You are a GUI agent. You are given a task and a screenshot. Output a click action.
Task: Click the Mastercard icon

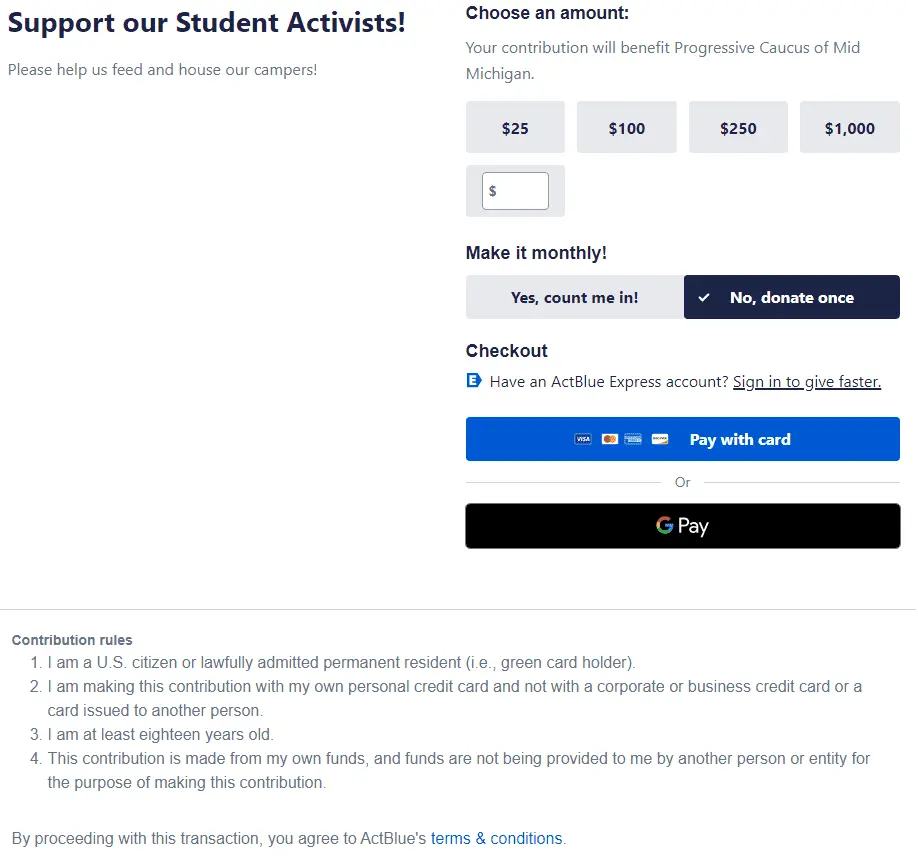[609, 439]
